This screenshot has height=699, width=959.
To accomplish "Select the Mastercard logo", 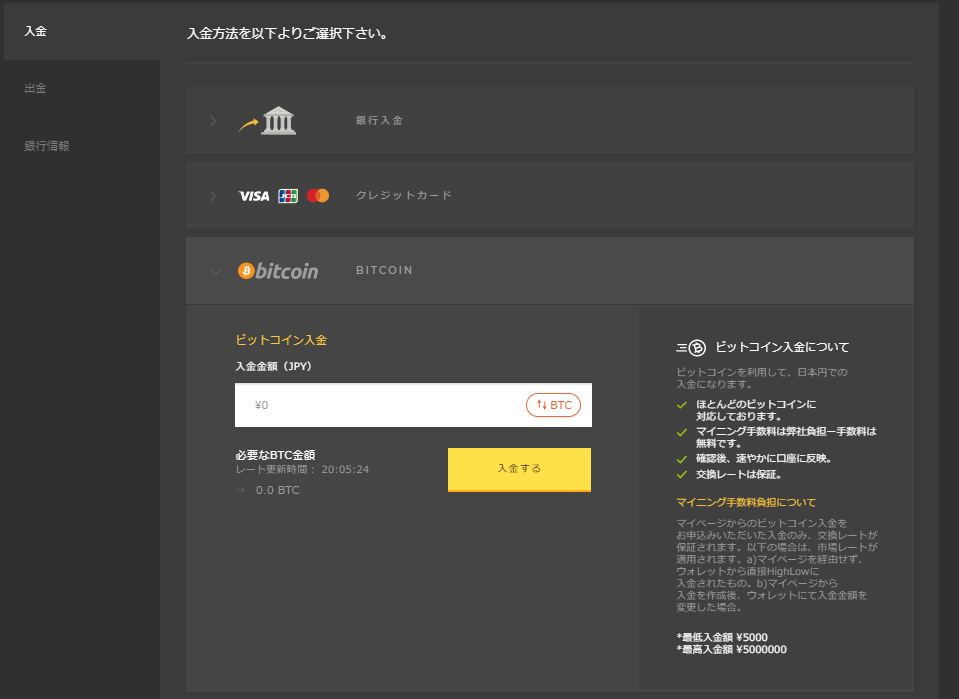I will coord(318,195).
